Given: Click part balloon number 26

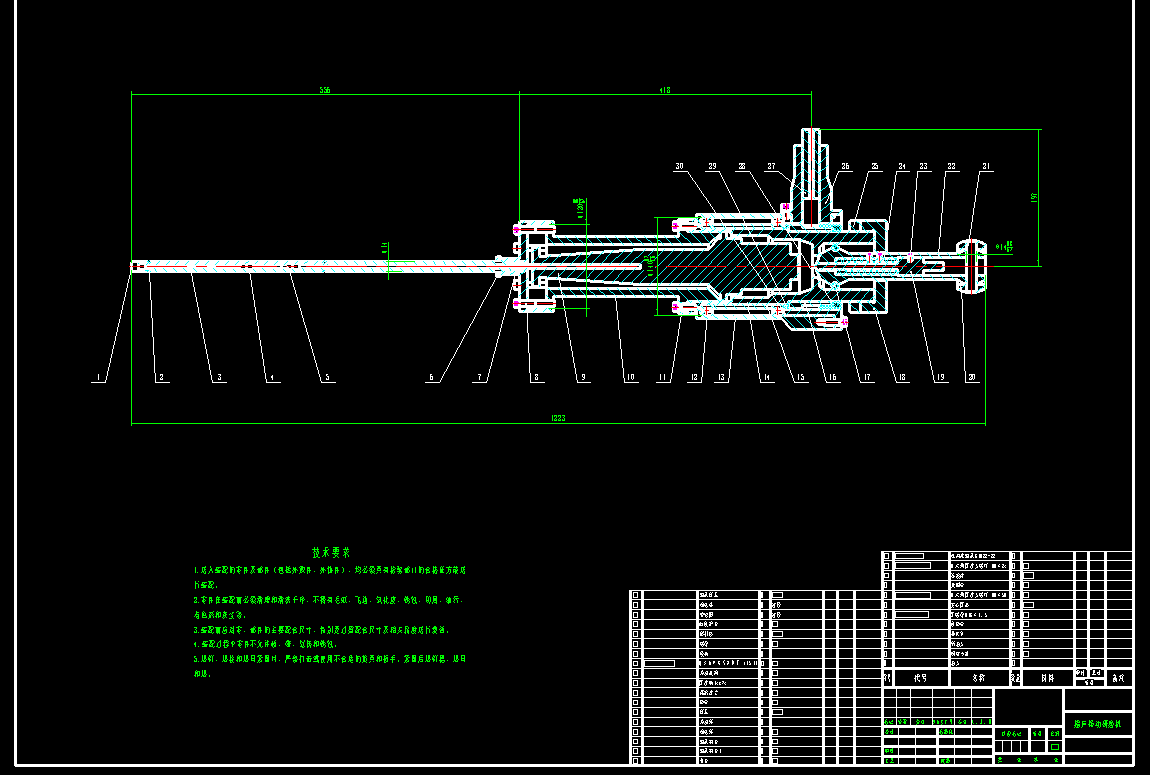Looking at the screenshot, I should (845, 166).
